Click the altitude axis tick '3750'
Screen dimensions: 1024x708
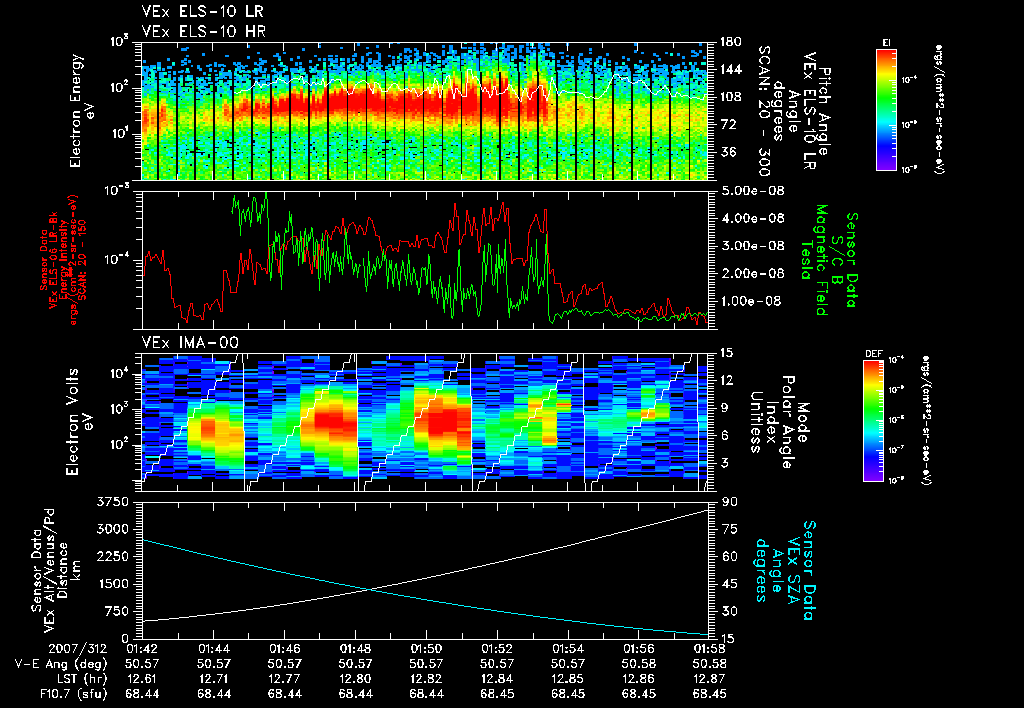click(x=112, y=502)
